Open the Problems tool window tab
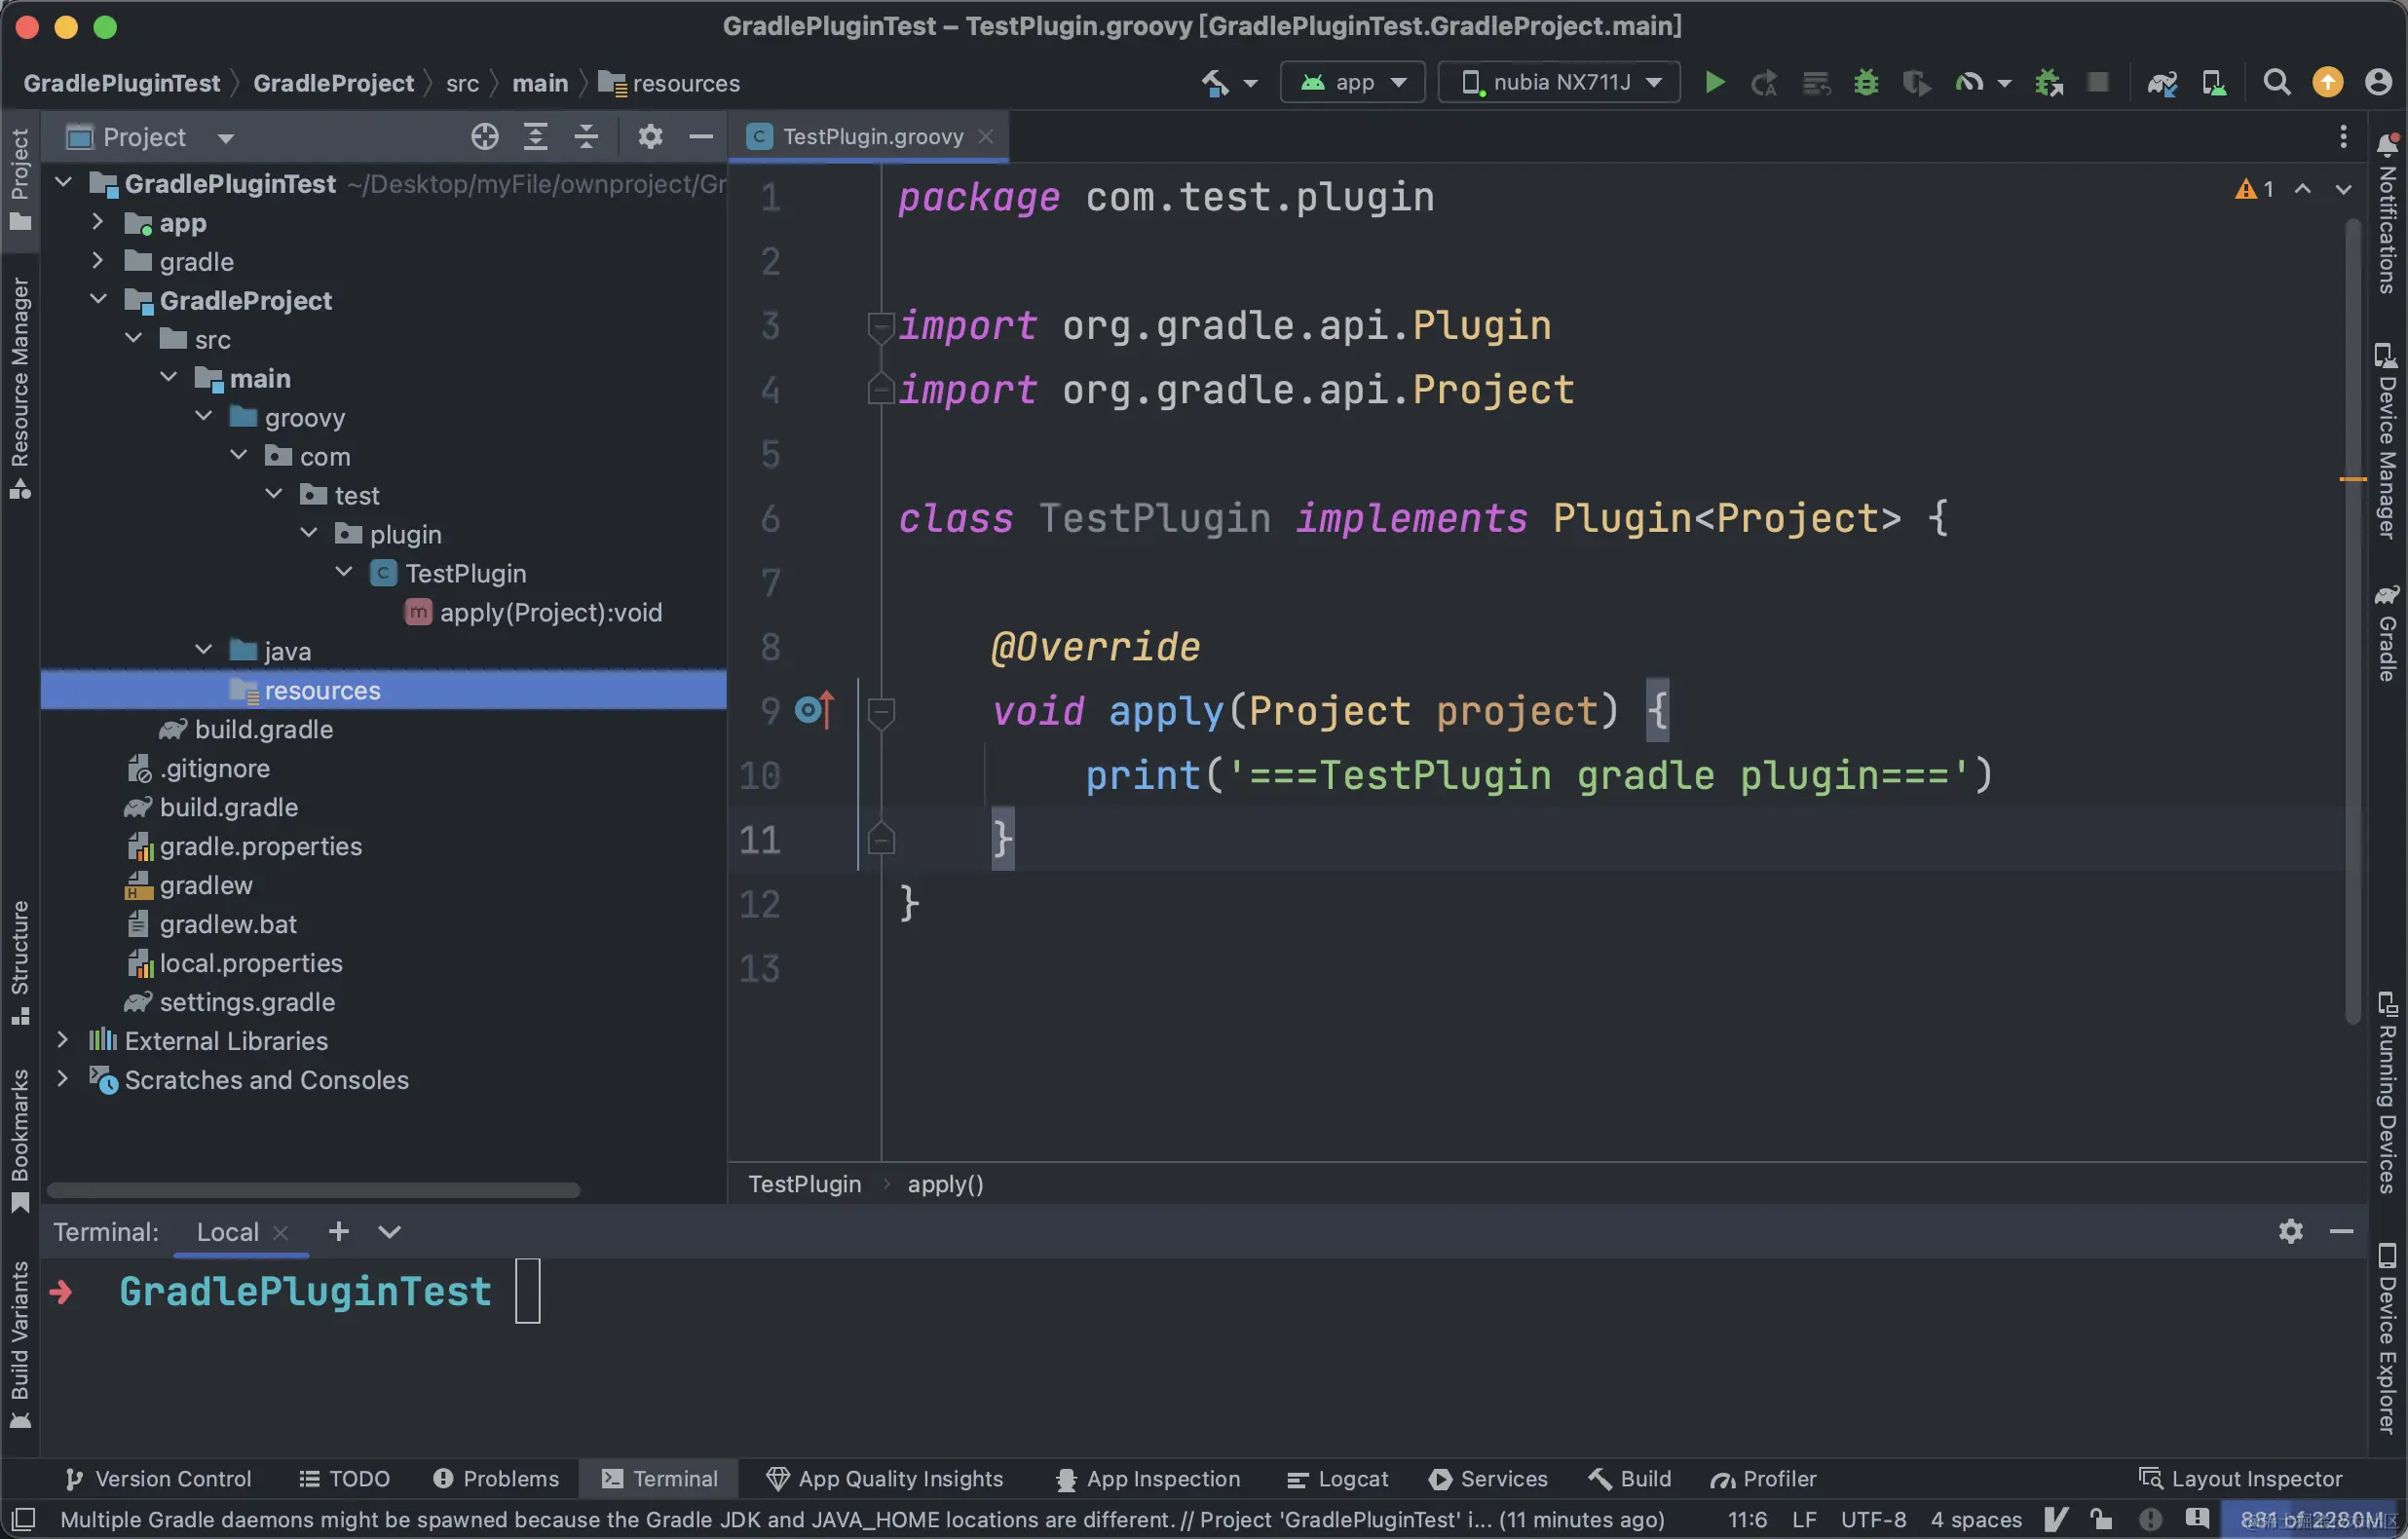 click(496, 1478)
